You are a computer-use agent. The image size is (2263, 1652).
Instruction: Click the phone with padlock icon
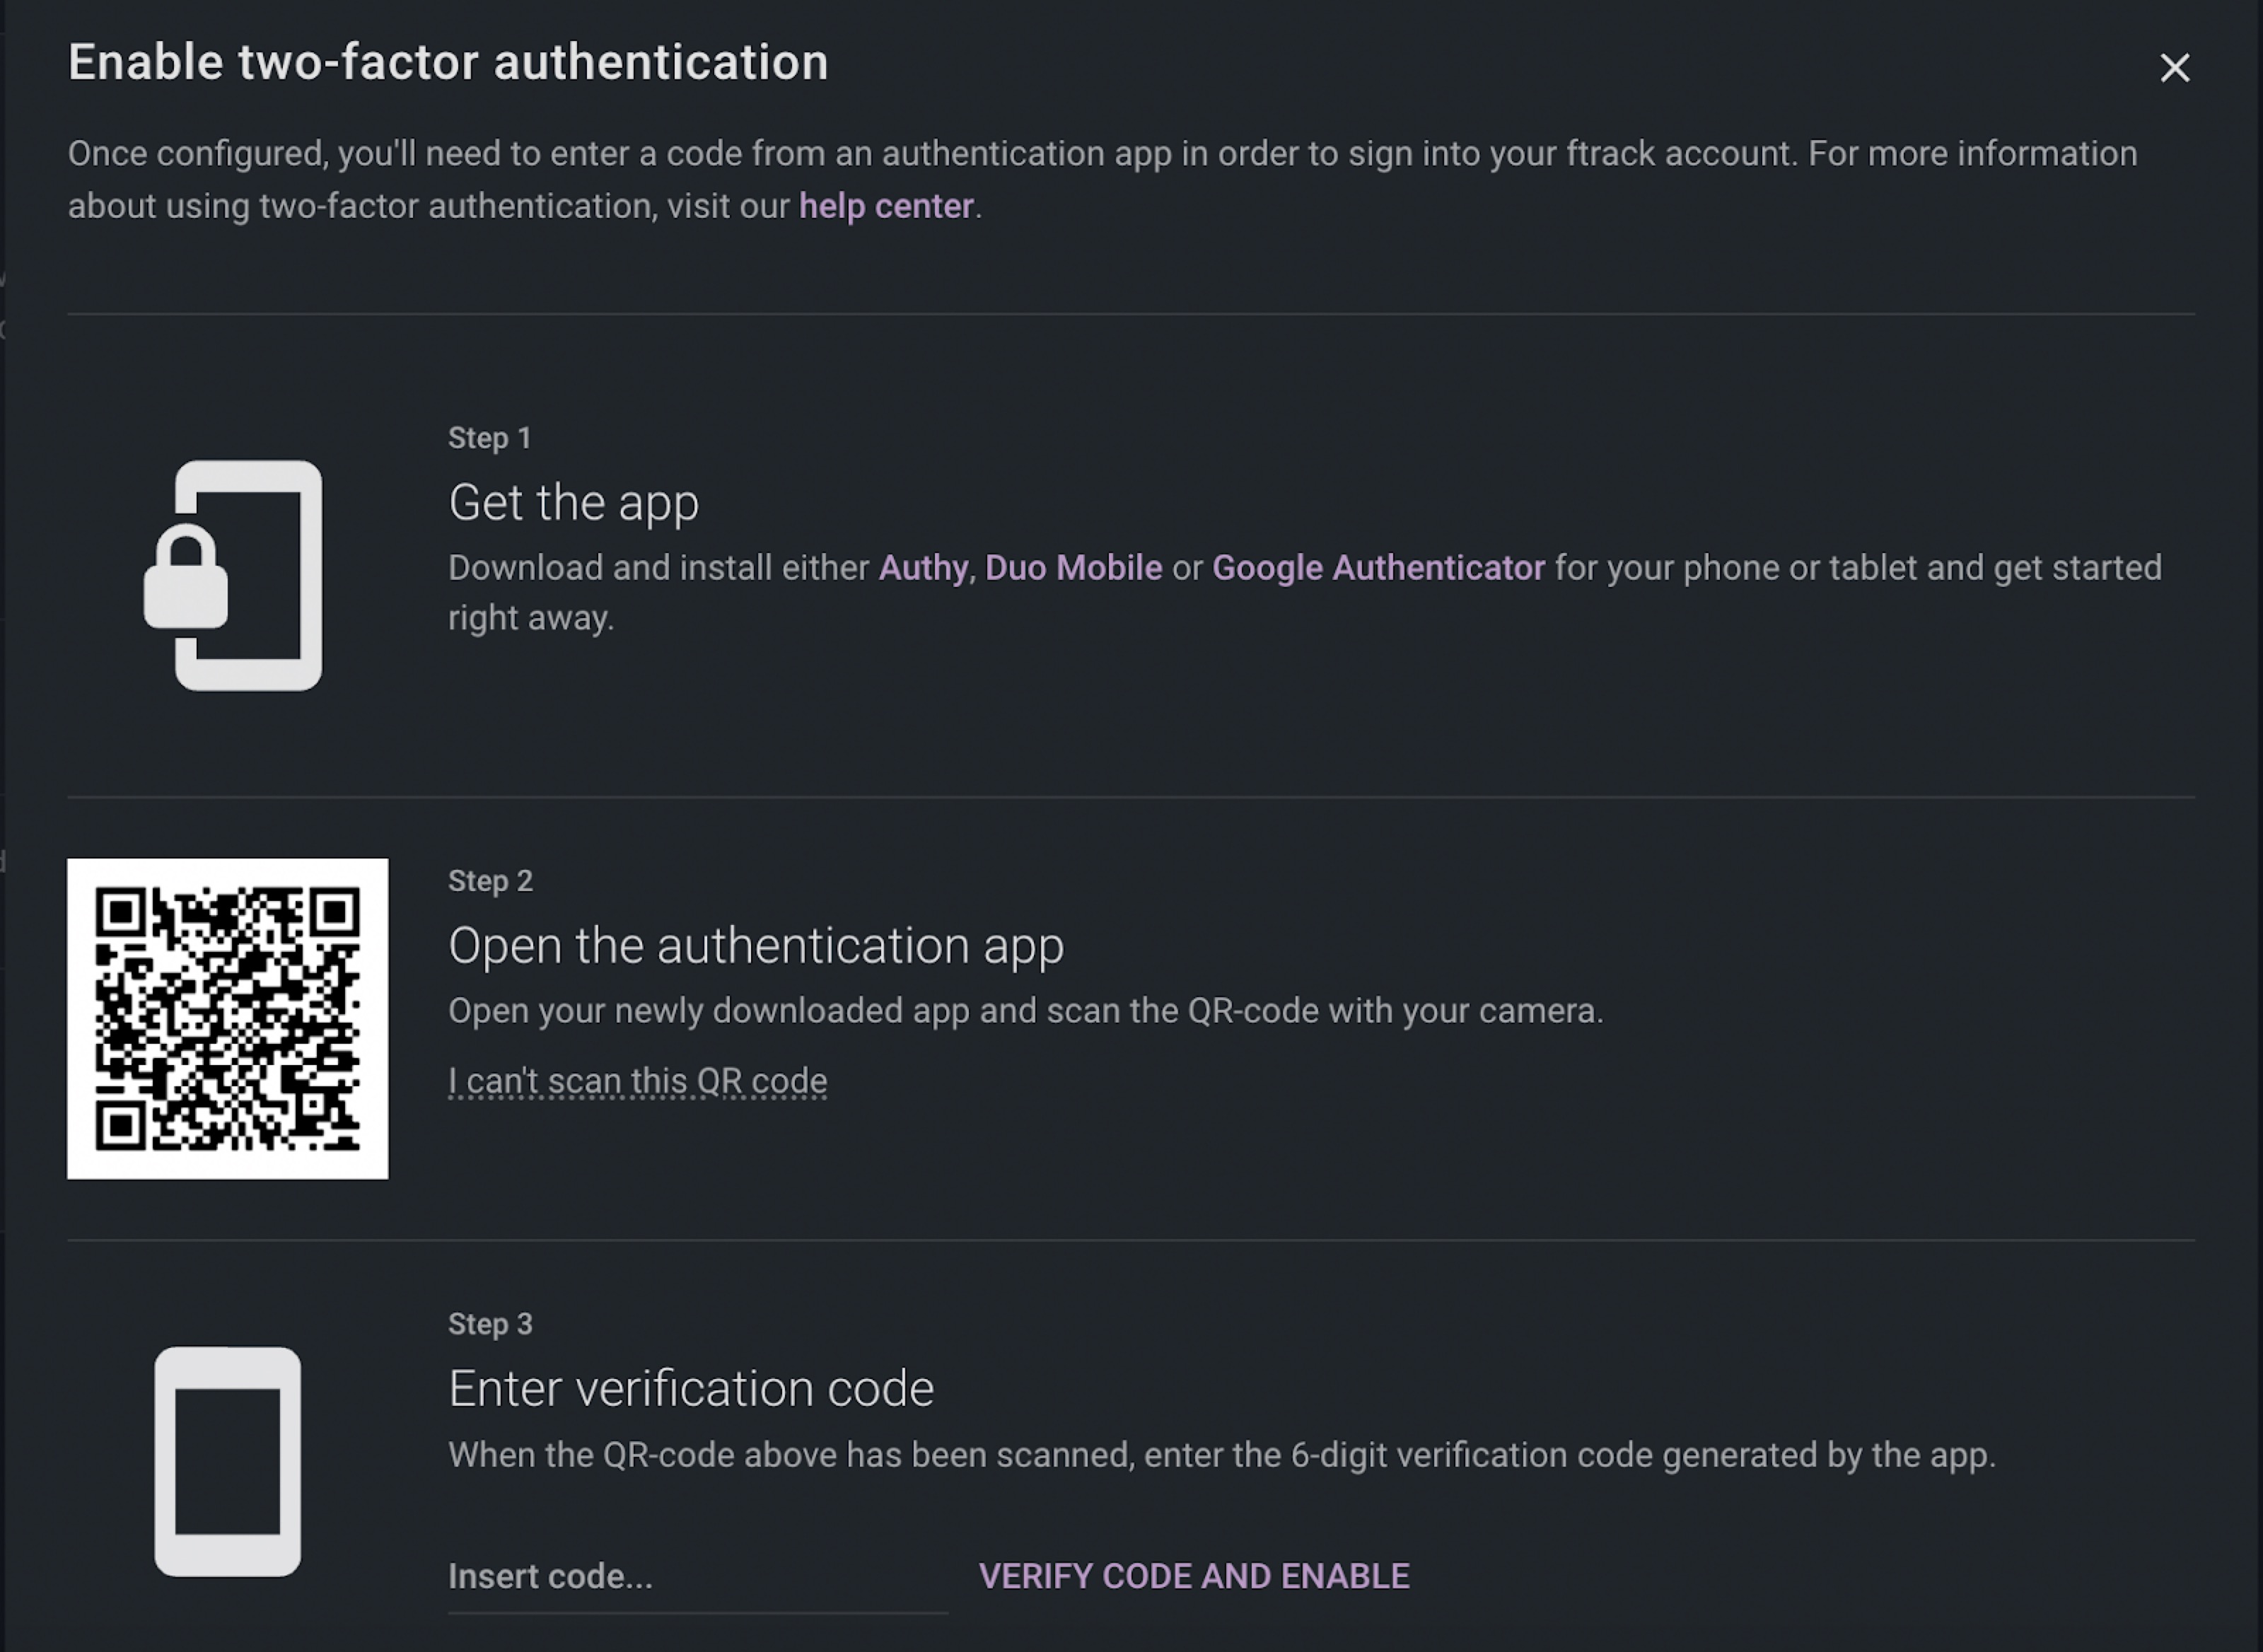(234, 575)
